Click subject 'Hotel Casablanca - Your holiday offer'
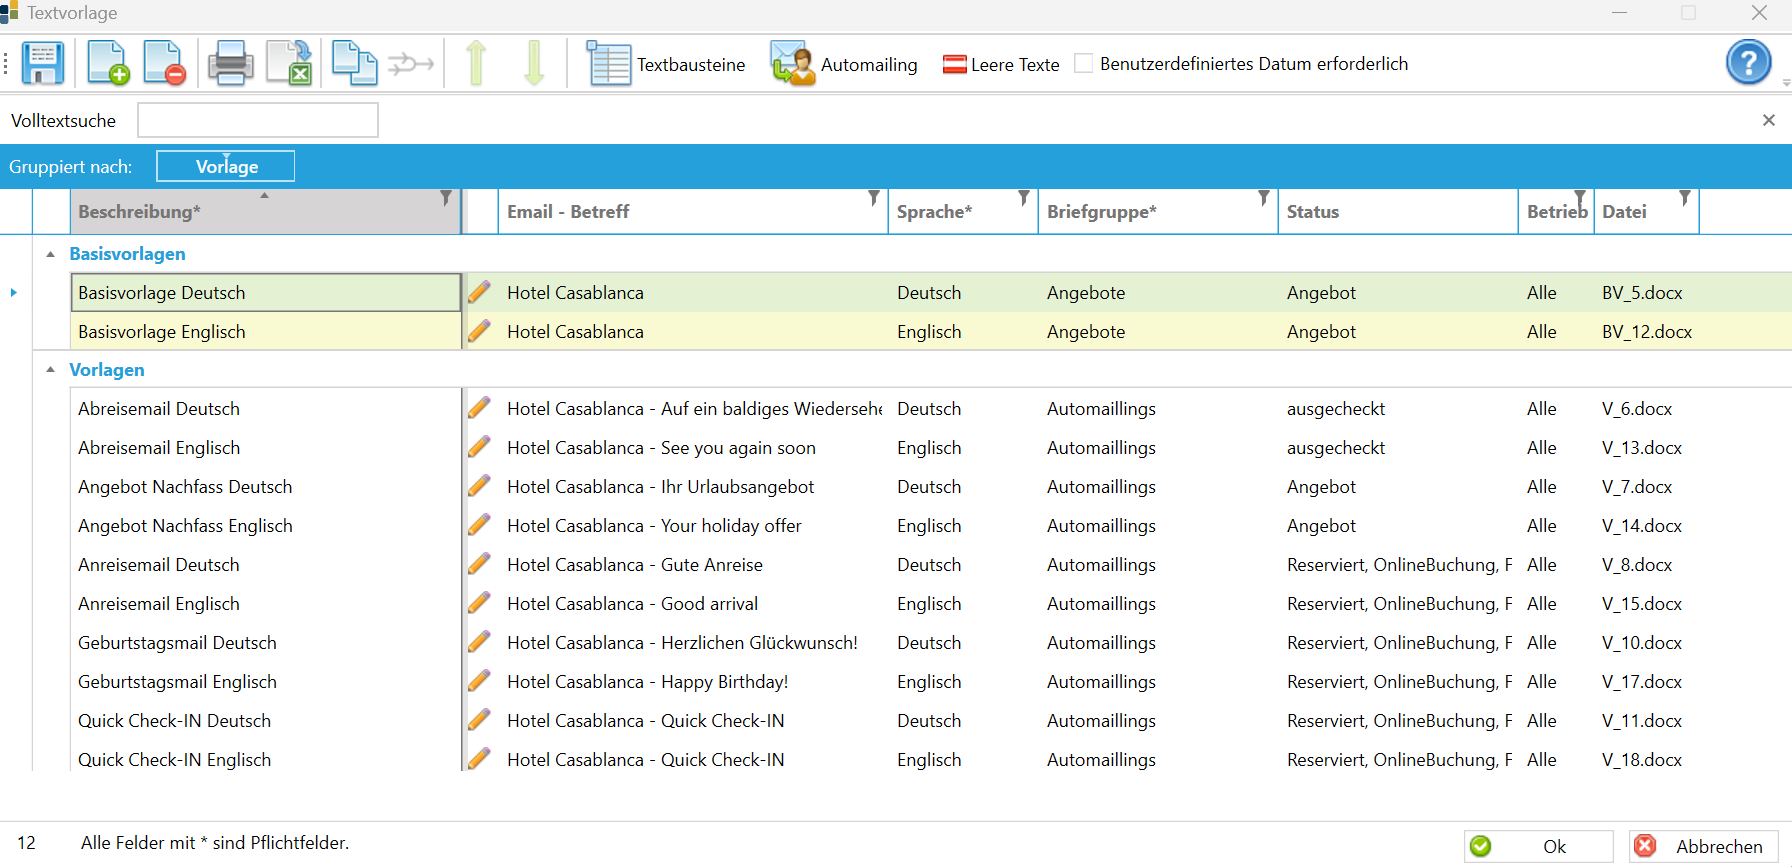 tap(654, 526)
